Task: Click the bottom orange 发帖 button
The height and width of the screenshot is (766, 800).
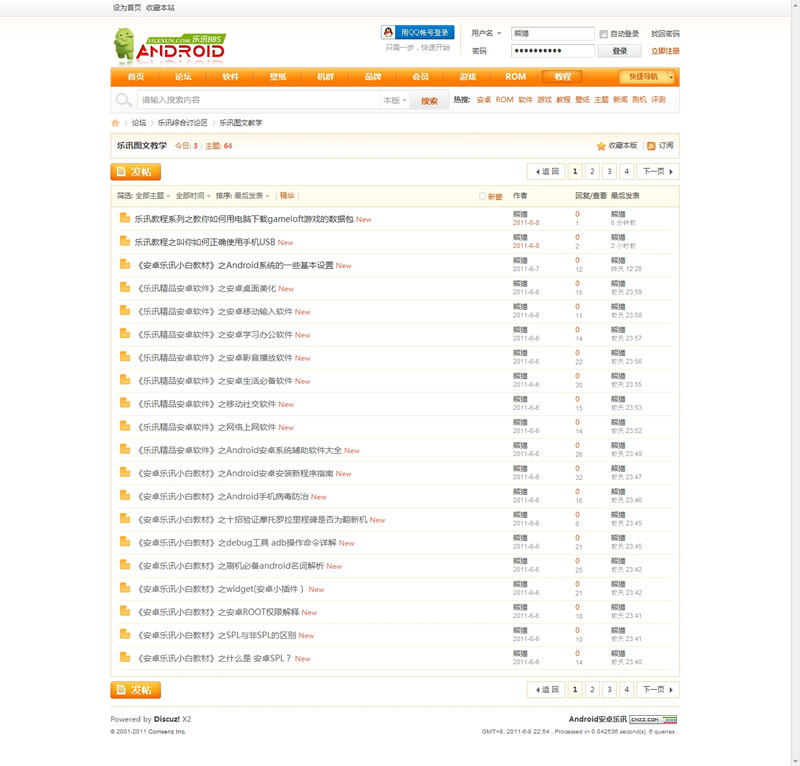Action: pyautogui.click(x=136, y=690)
